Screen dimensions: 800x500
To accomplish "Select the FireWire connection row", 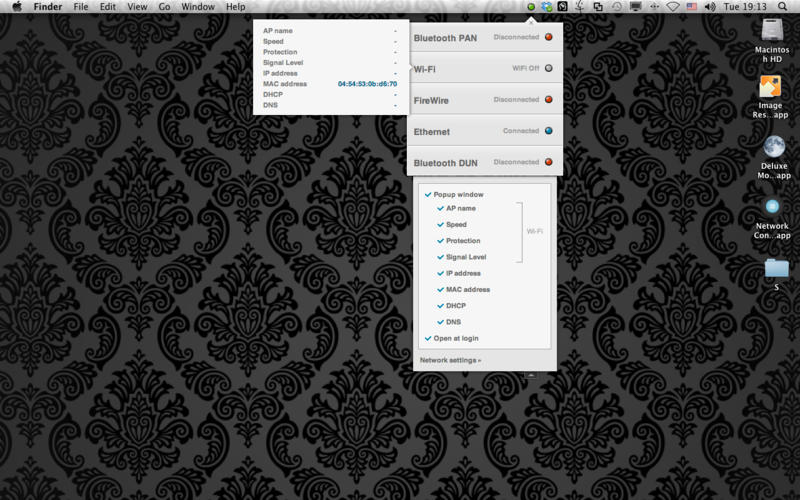I will coord(485,99).
